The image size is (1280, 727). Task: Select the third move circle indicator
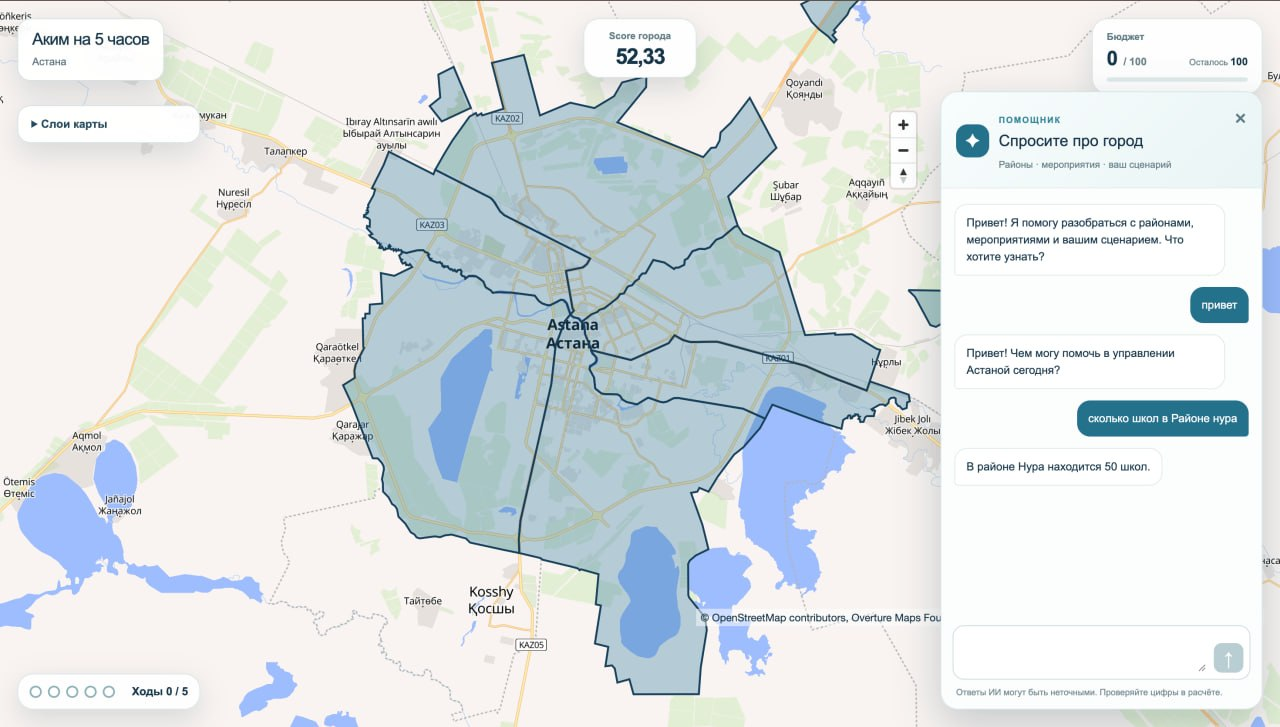73,691
